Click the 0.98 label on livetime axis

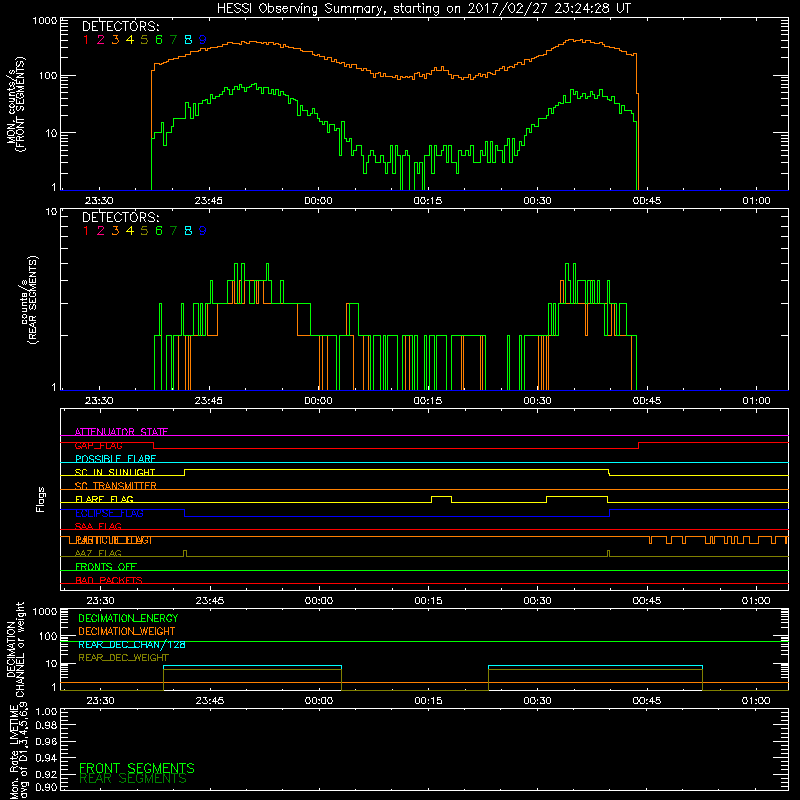(x=46, y=726)
